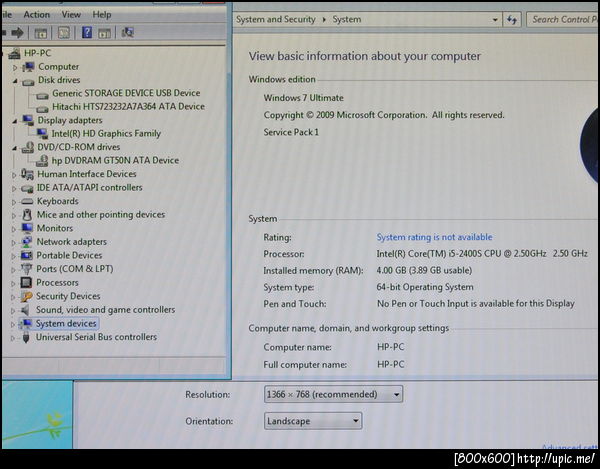Viewport: 600px width, 469px height.
Task: Click the show/hide console tree toolbar icon
Action: point(41,33)
